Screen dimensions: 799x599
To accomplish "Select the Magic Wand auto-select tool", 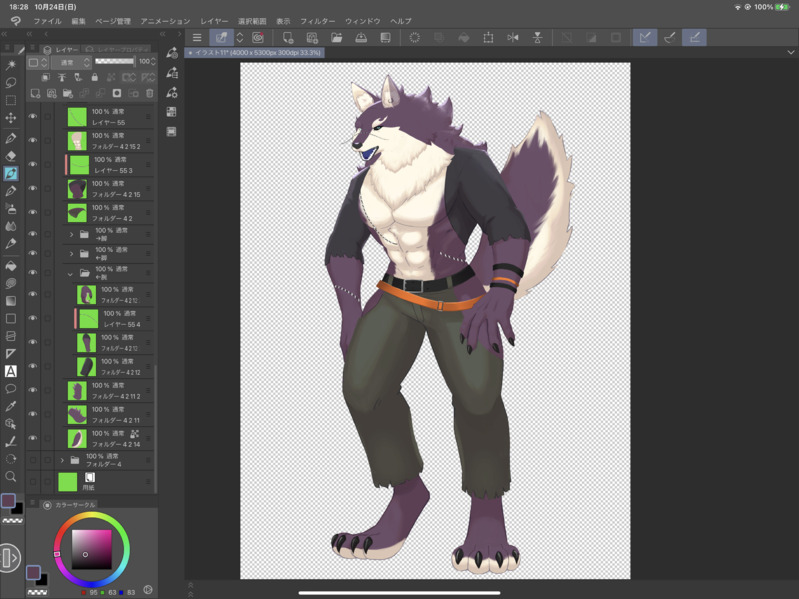I will 11,64.
